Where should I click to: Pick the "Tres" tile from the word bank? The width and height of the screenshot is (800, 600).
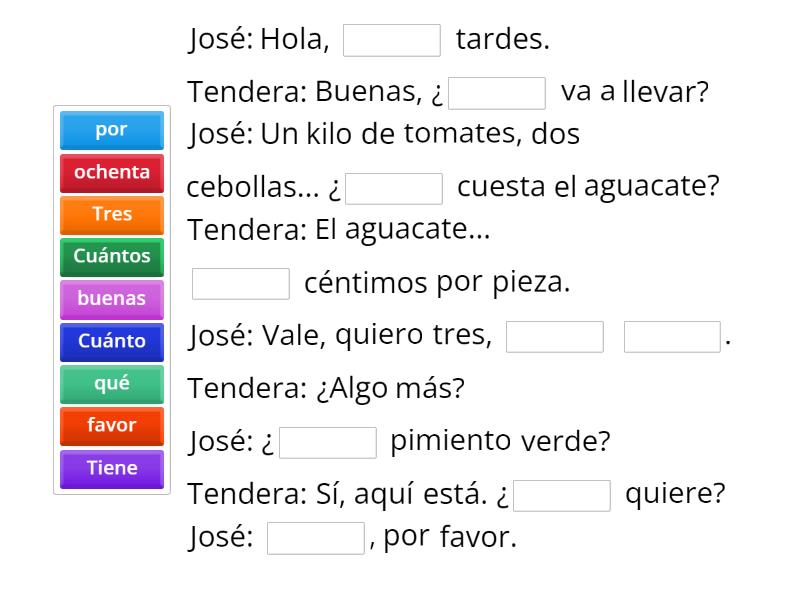tap(111, 214)
